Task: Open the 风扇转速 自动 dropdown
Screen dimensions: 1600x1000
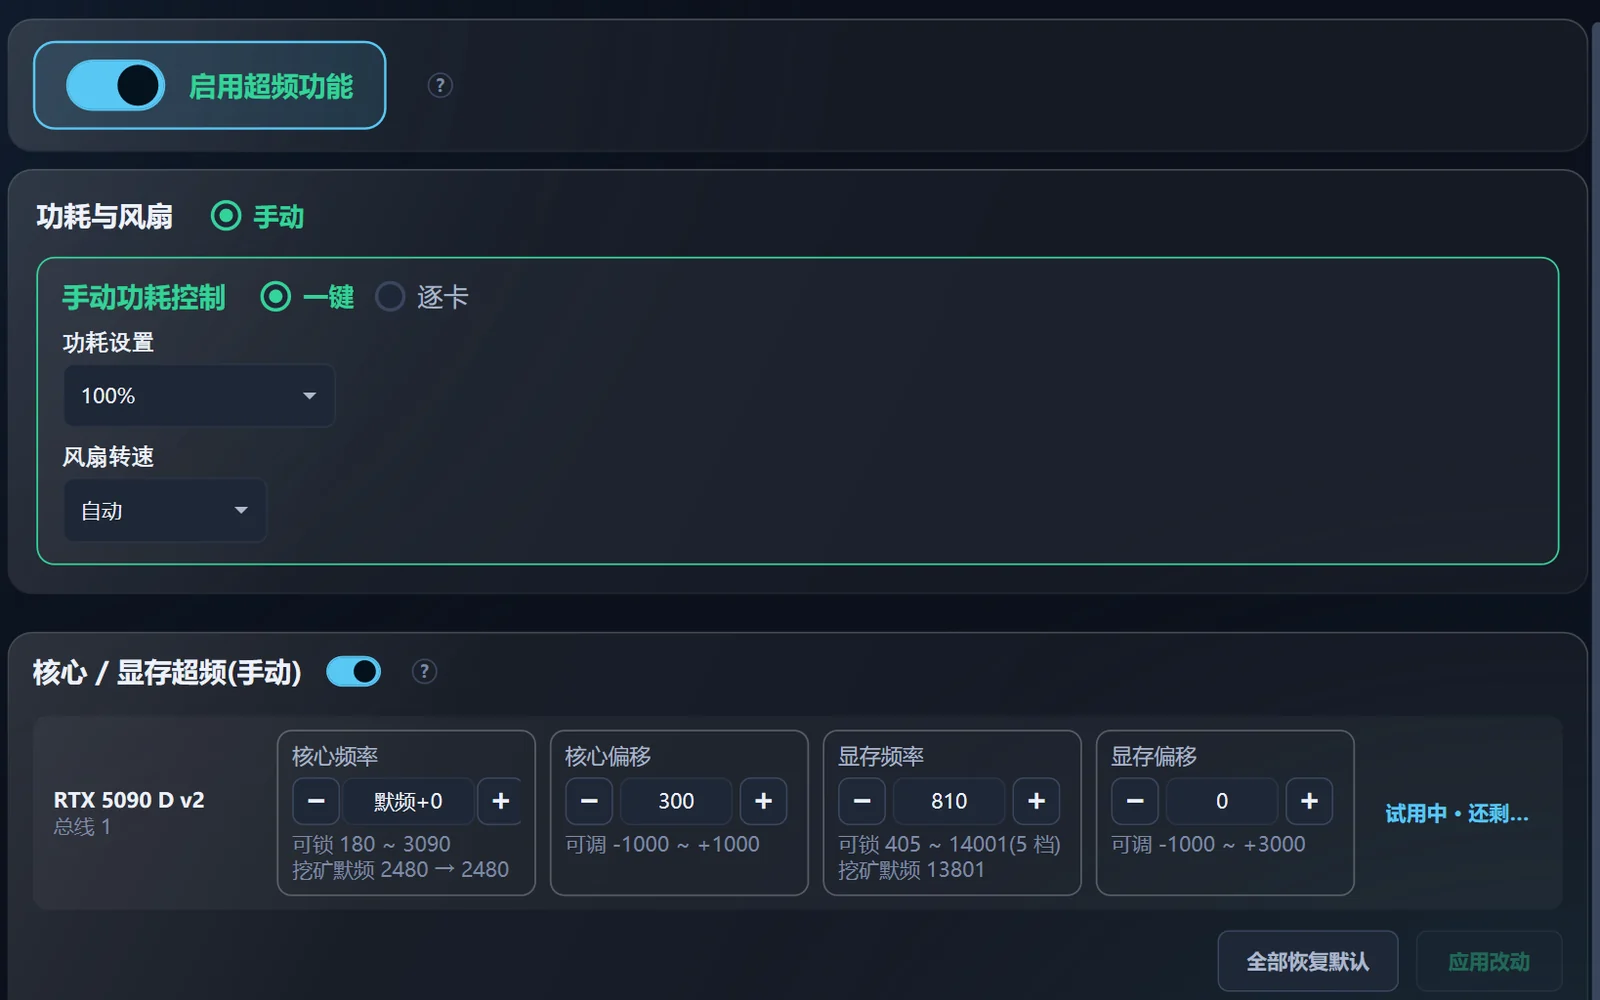Action: coord(165,511)
